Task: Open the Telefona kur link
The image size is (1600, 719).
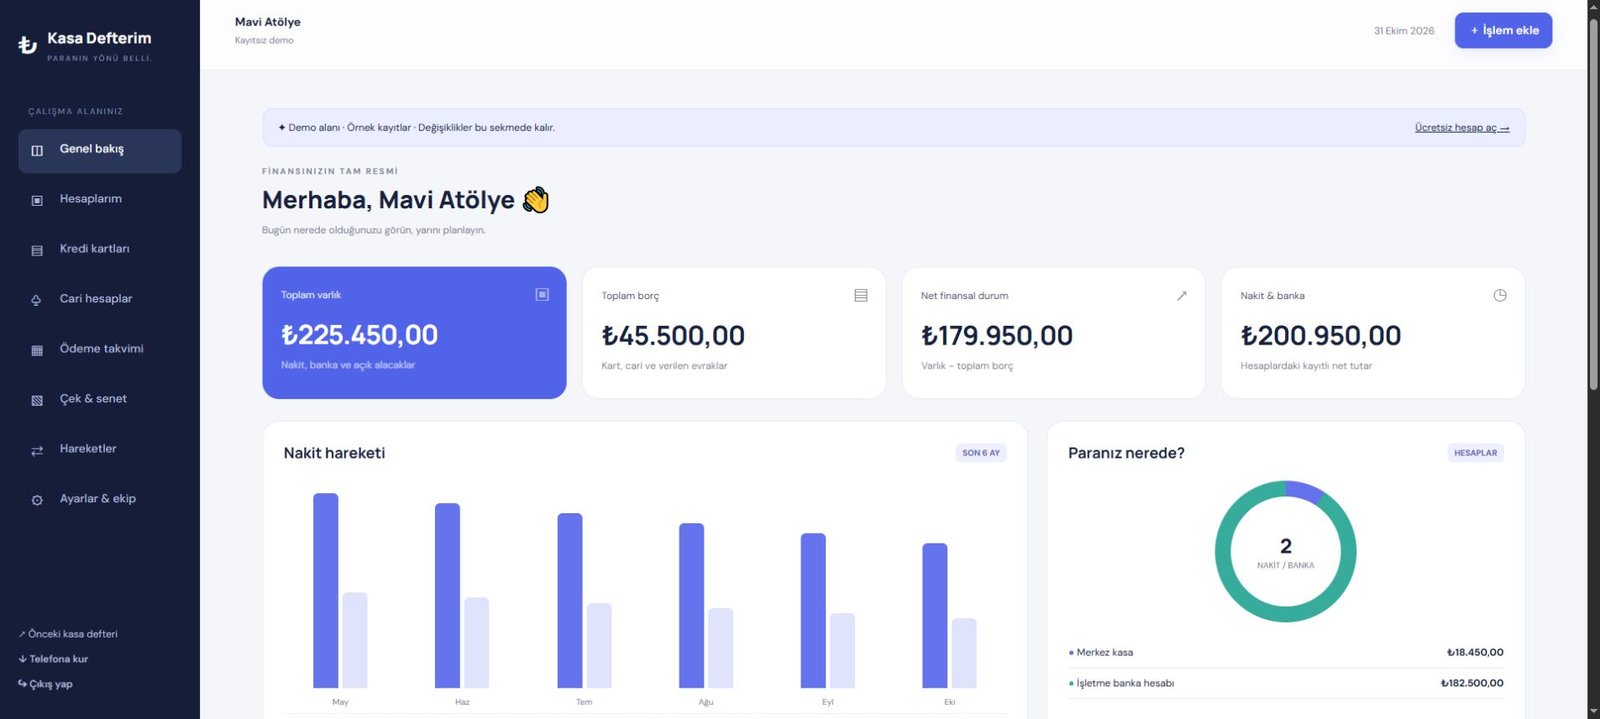Action: point(53,659)
